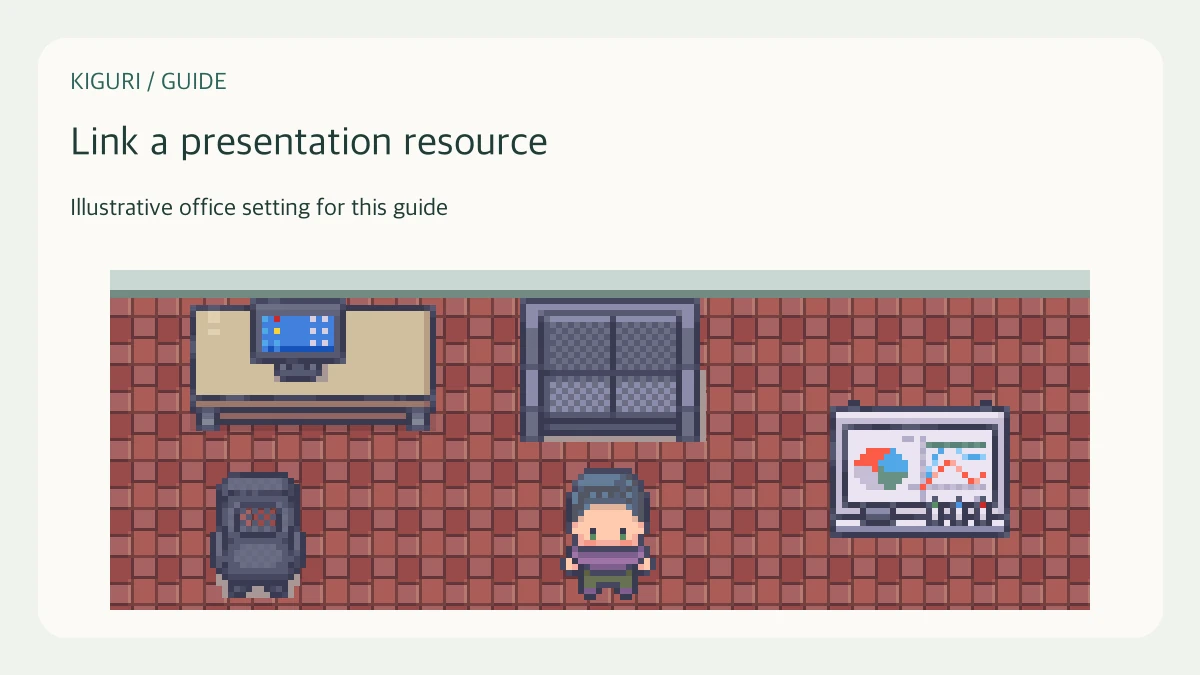Click the "Illustrative office setting for this guide" caption

coord(259,208)
